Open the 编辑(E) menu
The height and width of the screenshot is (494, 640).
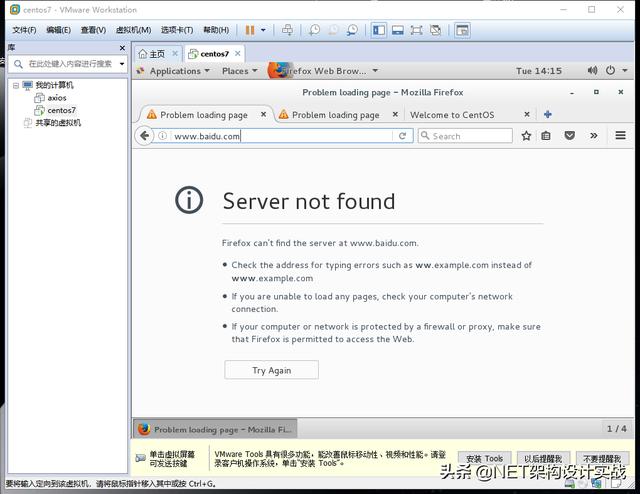pos(58,30)
